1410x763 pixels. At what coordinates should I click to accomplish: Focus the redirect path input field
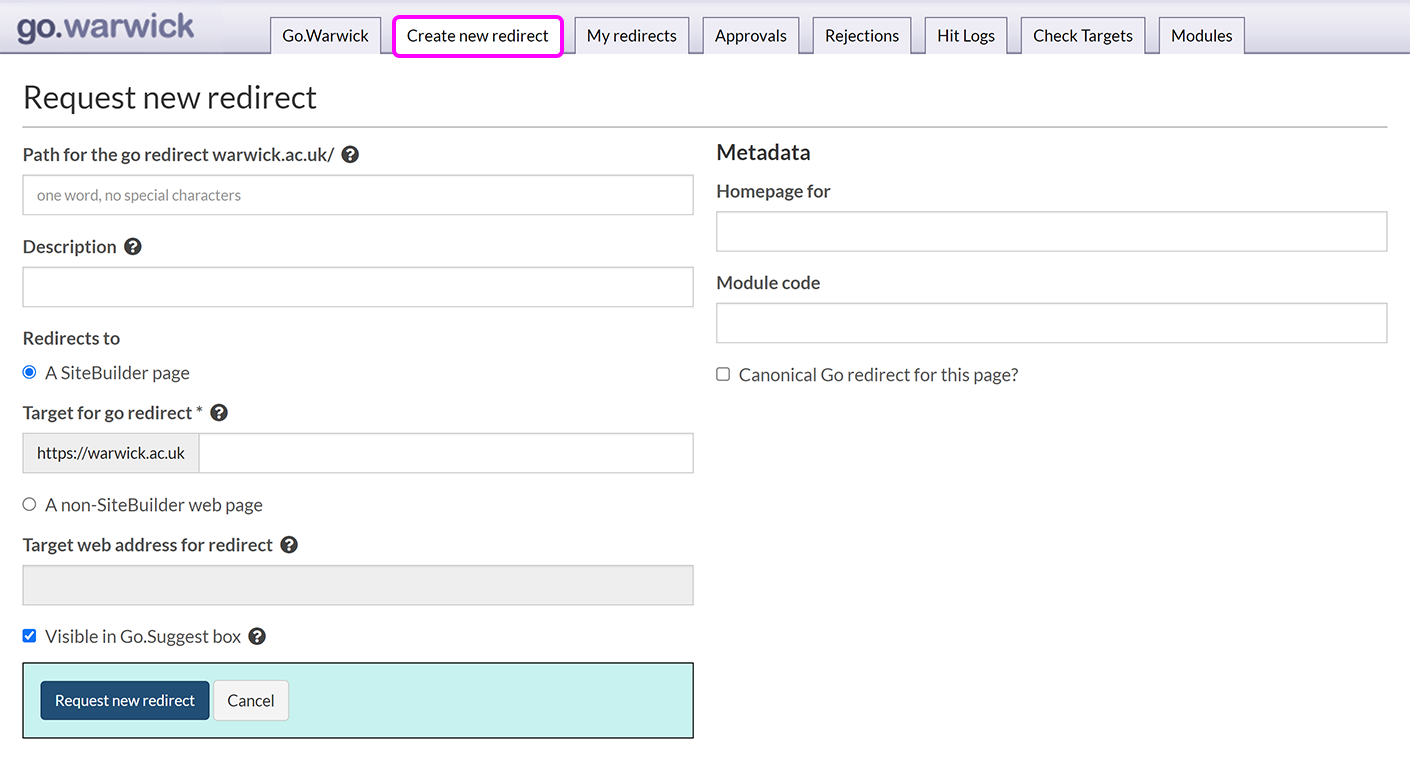[x=357, y=195]
